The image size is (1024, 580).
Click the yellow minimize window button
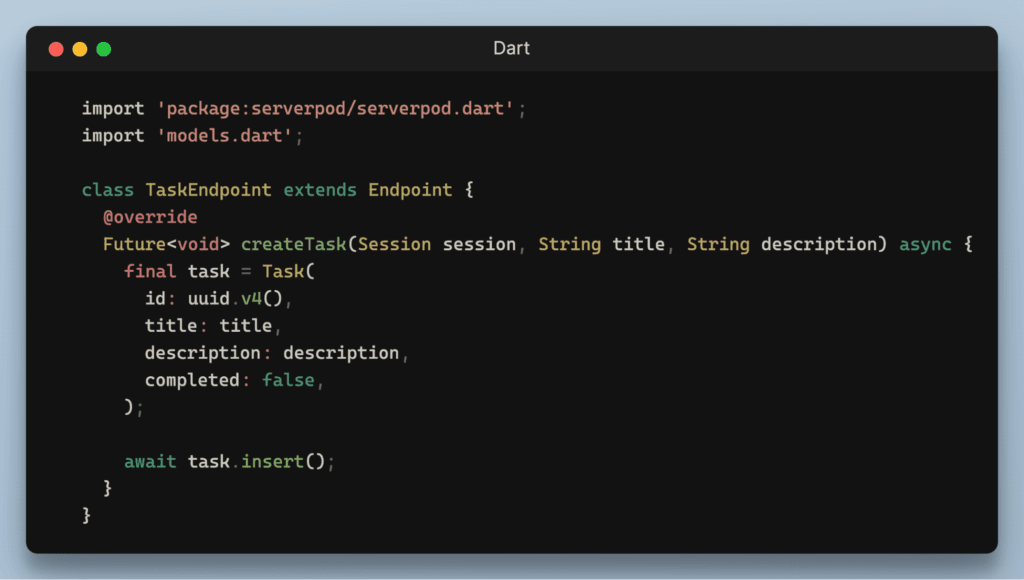[x=80, y=49]
